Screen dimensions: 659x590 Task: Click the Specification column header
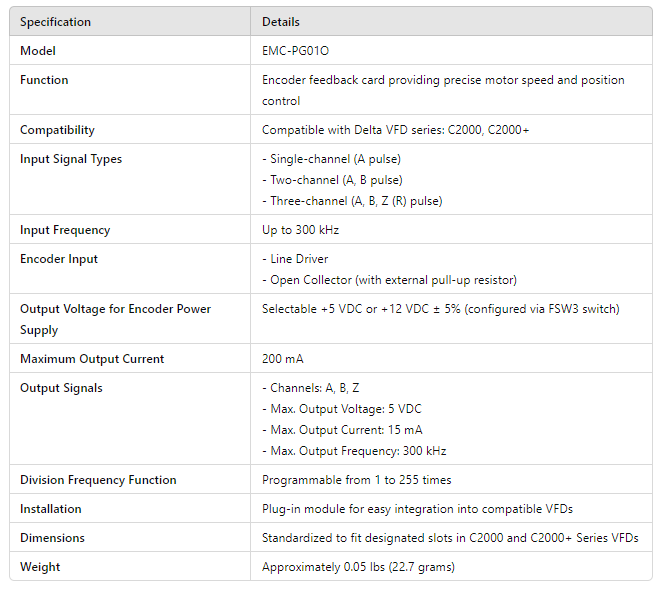click(55, 21)
